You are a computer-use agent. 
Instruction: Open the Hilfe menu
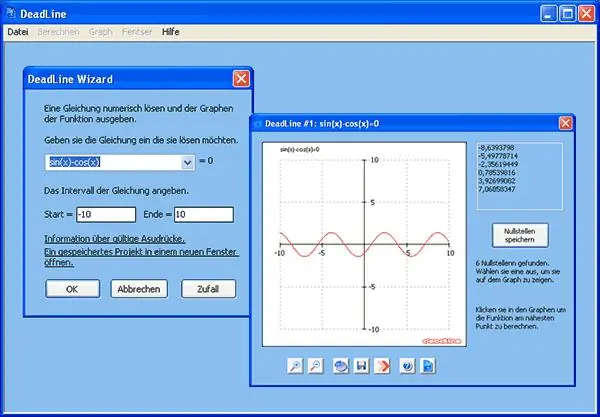click(x=171, y=32)
